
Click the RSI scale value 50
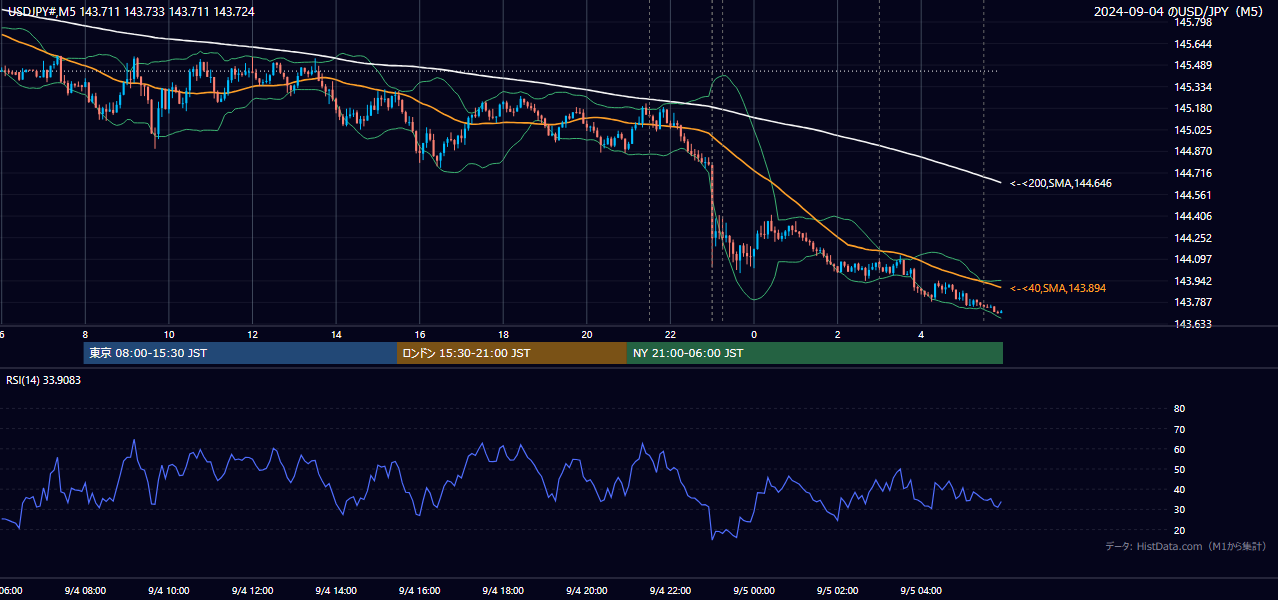pos(1179,470)
